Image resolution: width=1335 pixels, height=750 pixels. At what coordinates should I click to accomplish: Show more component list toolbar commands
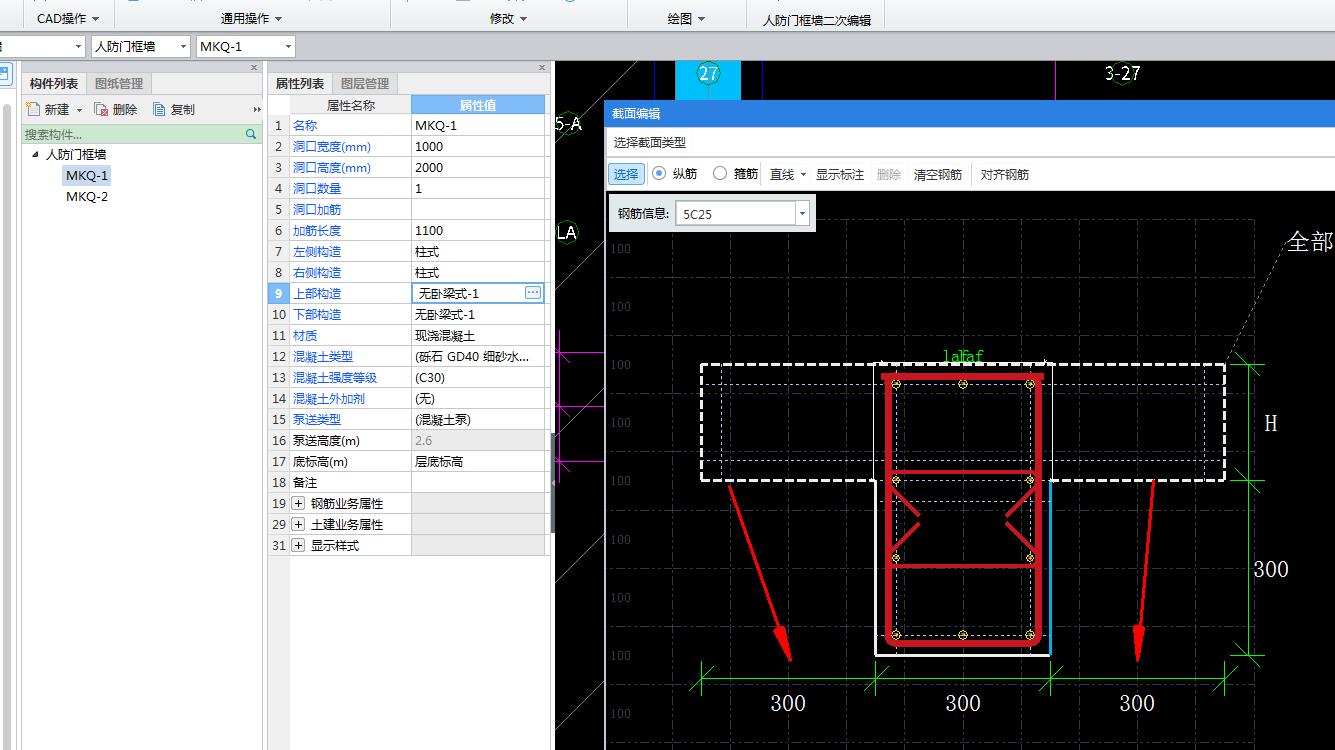point(257,110)
